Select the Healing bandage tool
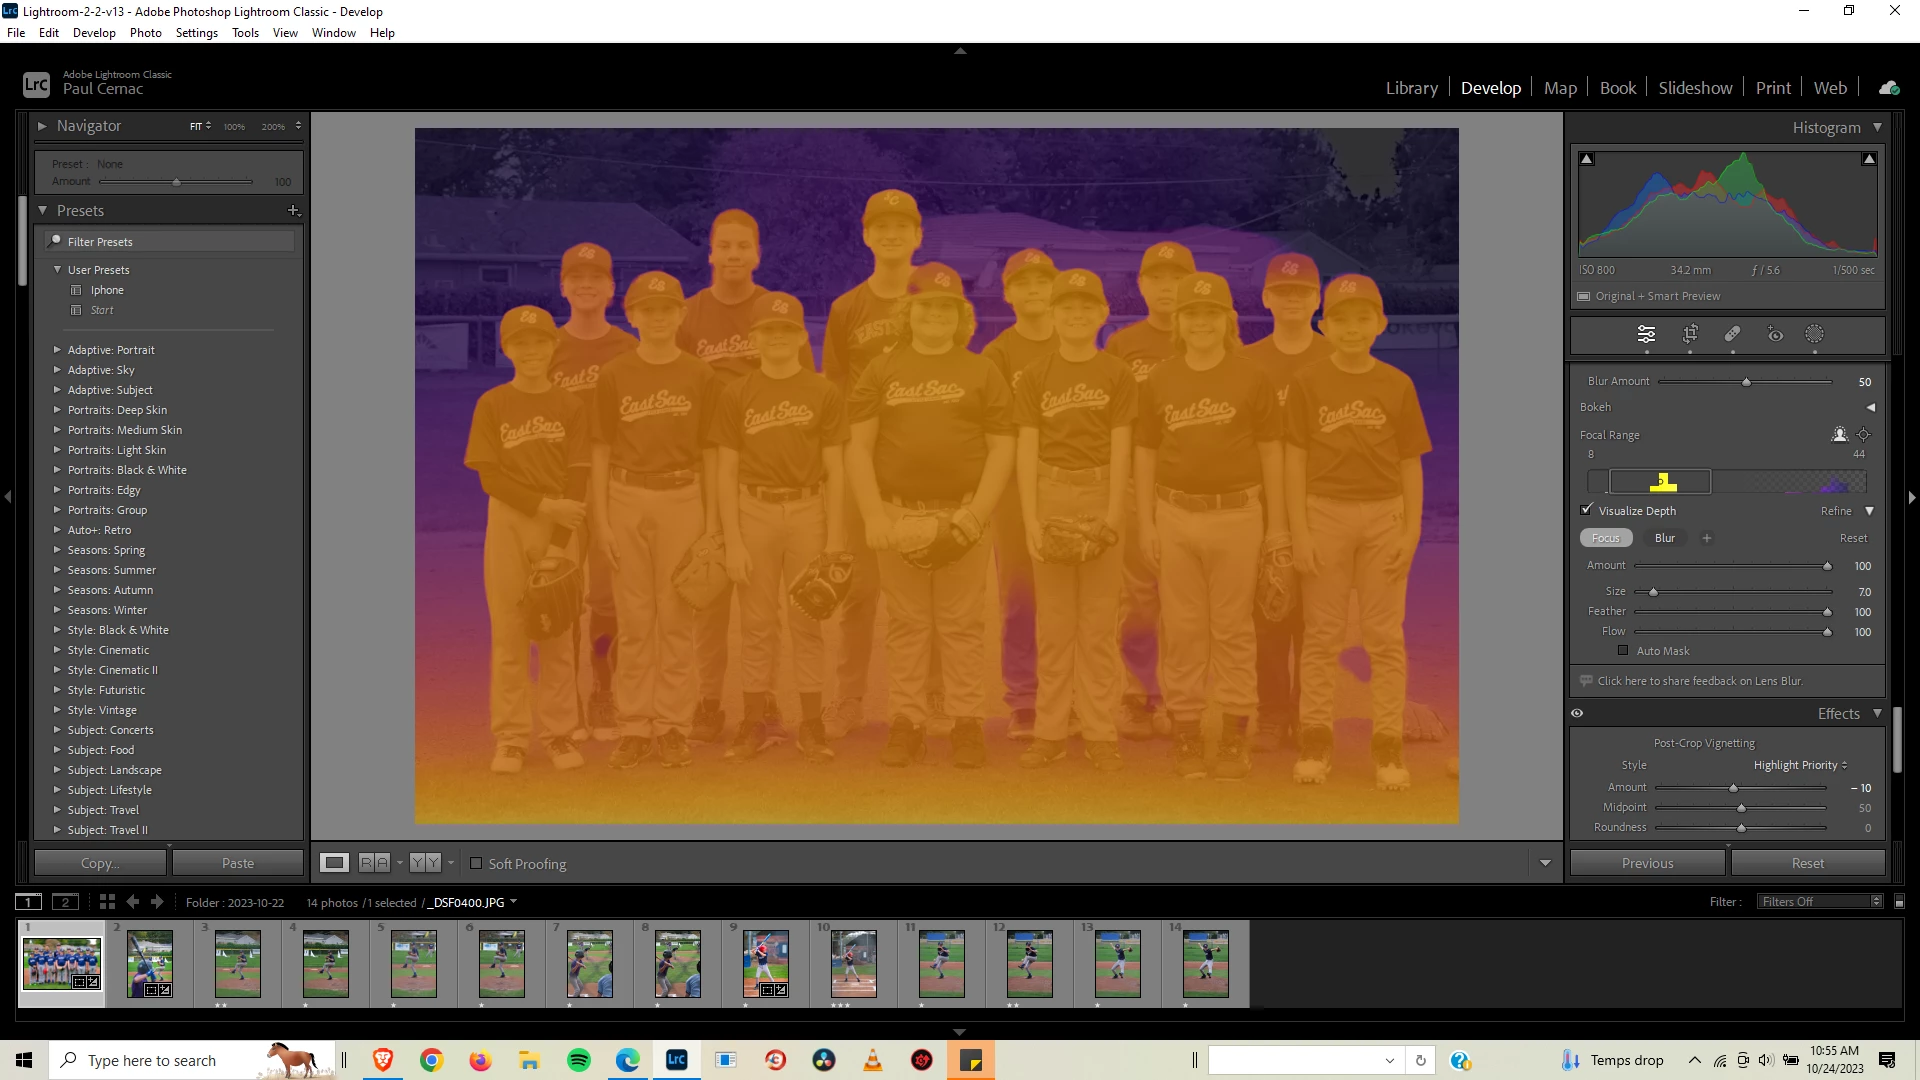Viewport: 1920px width, 1080px height. pyautogui.click(x=1732, y=334)
